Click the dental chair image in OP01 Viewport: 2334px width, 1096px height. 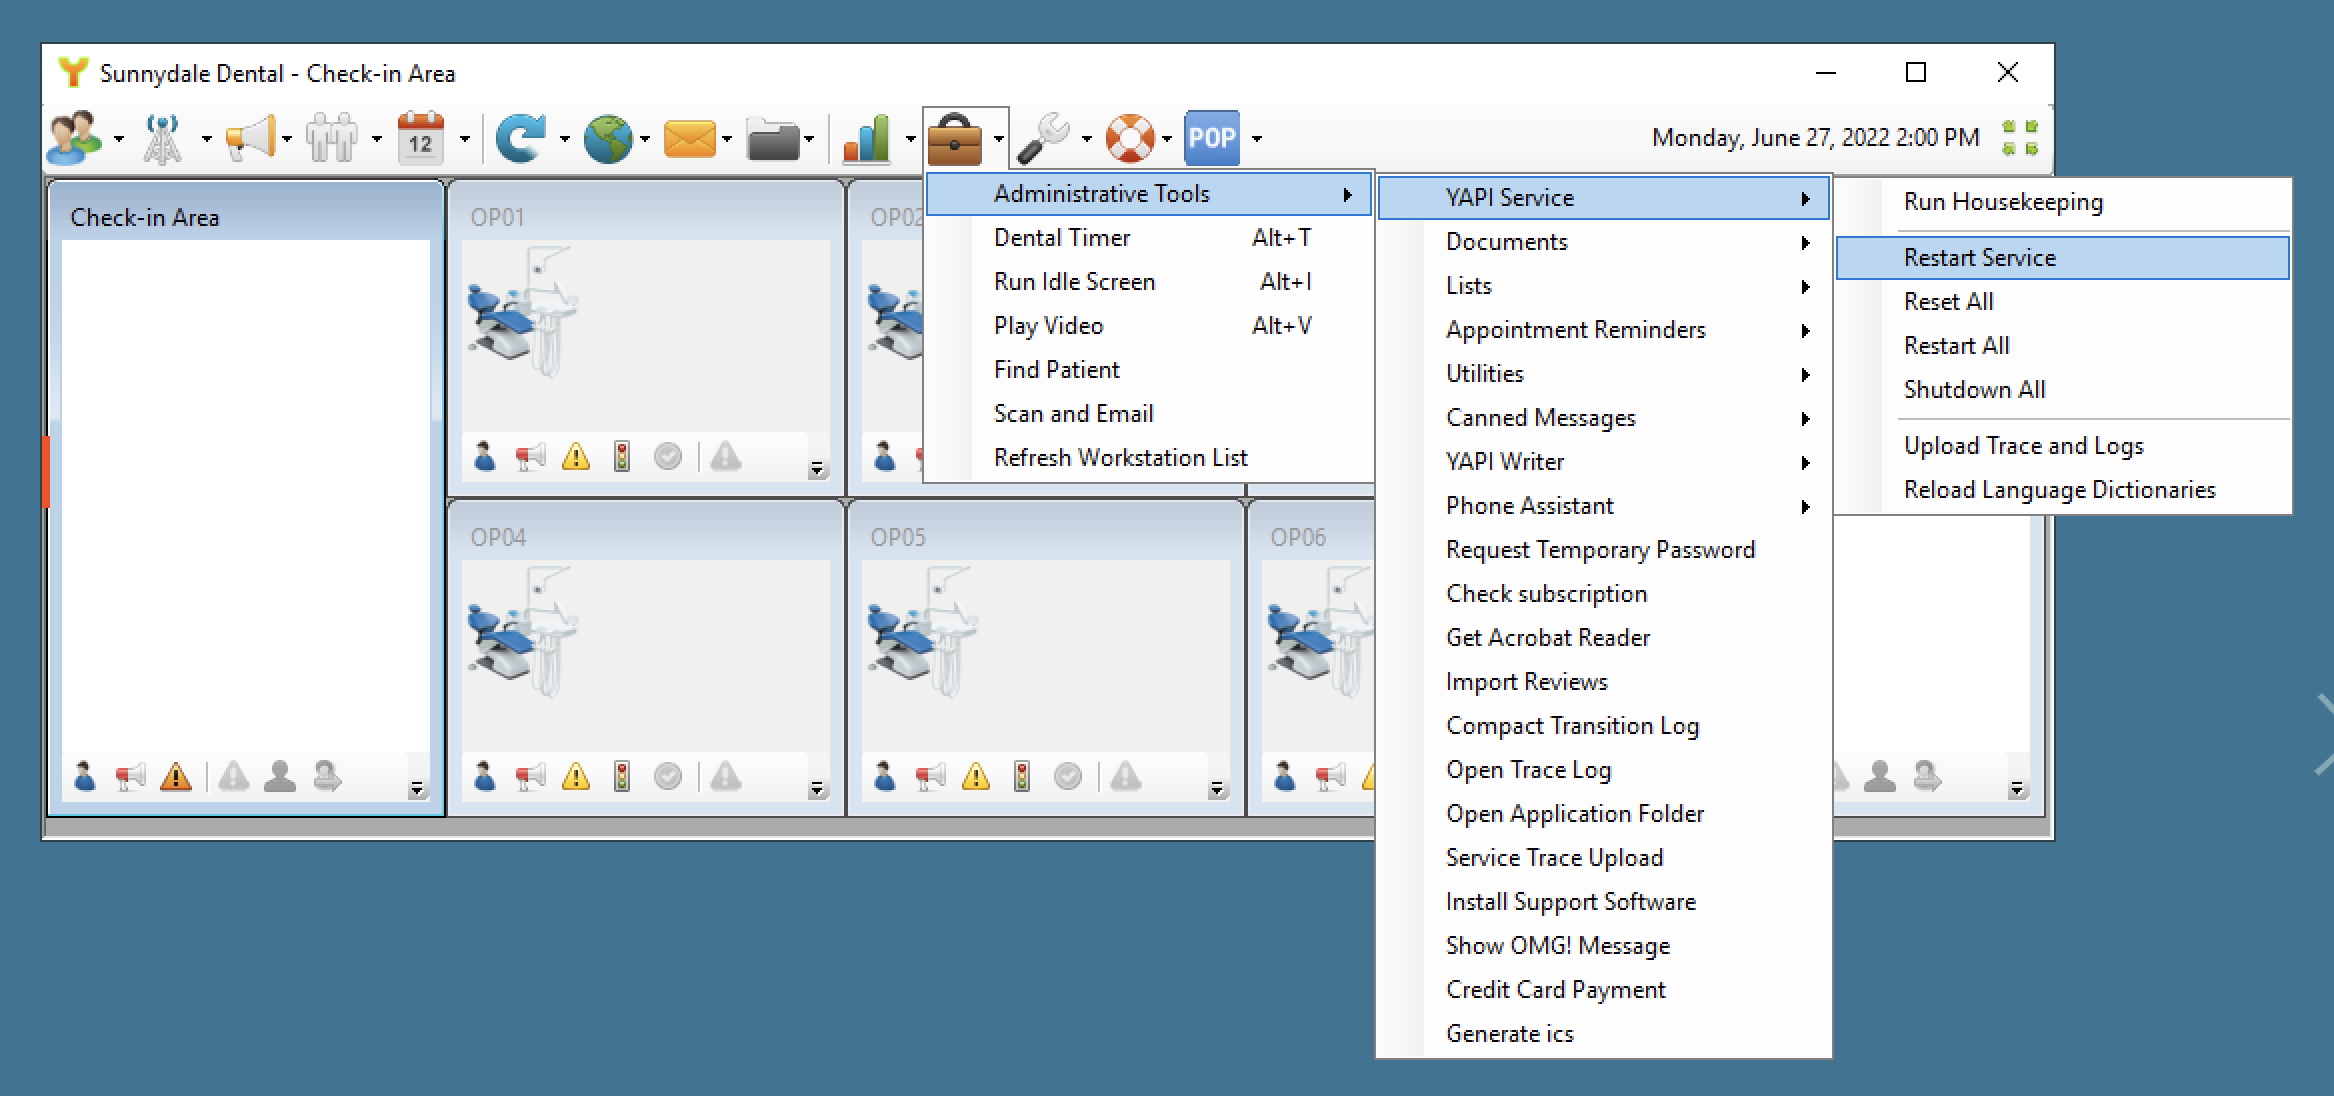523,310
